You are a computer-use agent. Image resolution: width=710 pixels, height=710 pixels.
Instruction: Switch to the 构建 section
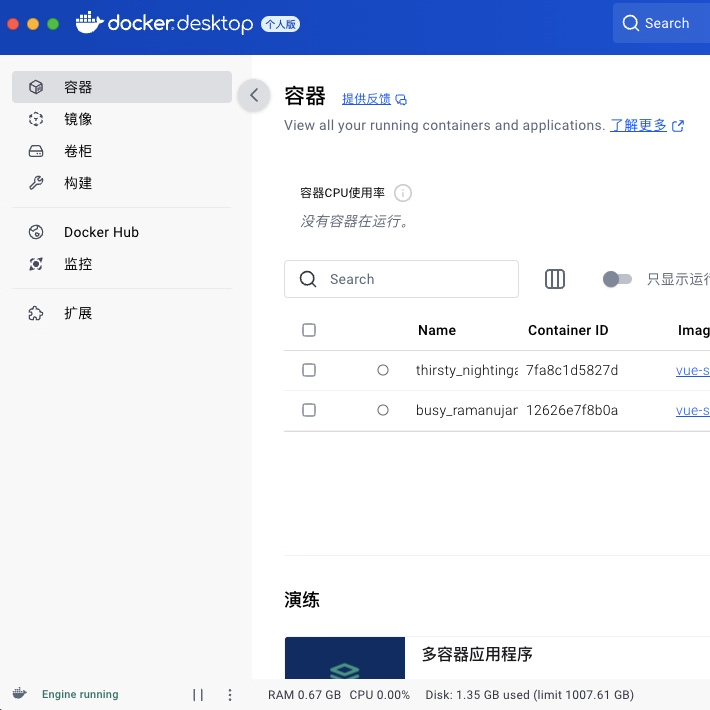pyautogui.click(x=122, y=183)
